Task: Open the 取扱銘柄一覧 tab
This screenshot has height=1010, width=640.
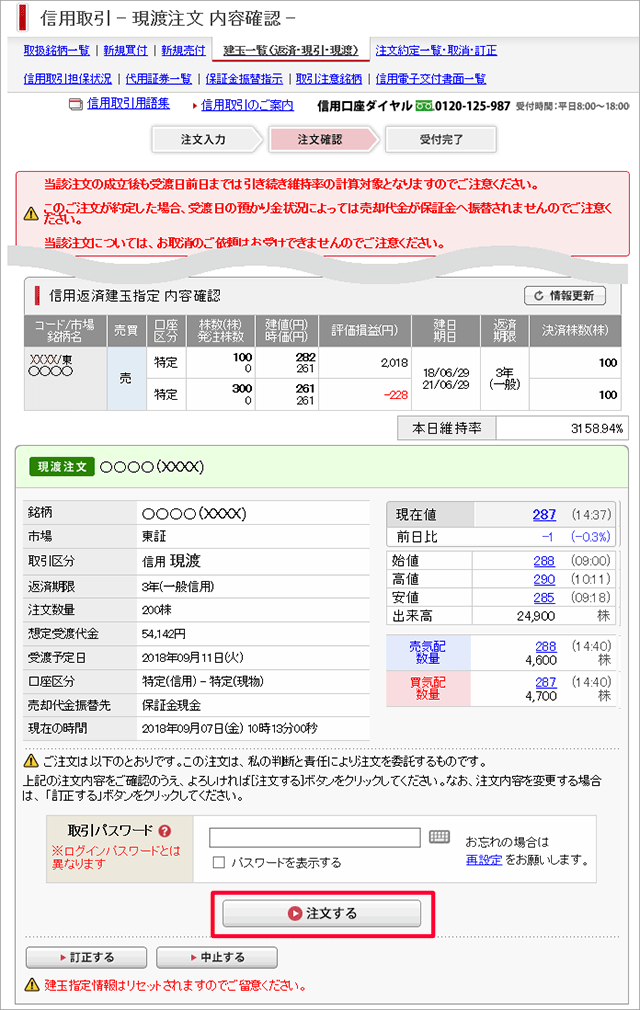Action: coord(56,50)
